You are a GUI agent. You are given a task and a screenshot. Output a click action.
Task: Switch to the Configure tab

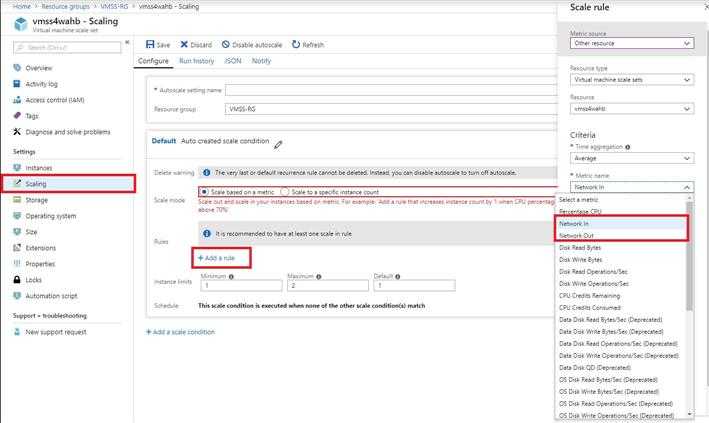coord(153,61)
